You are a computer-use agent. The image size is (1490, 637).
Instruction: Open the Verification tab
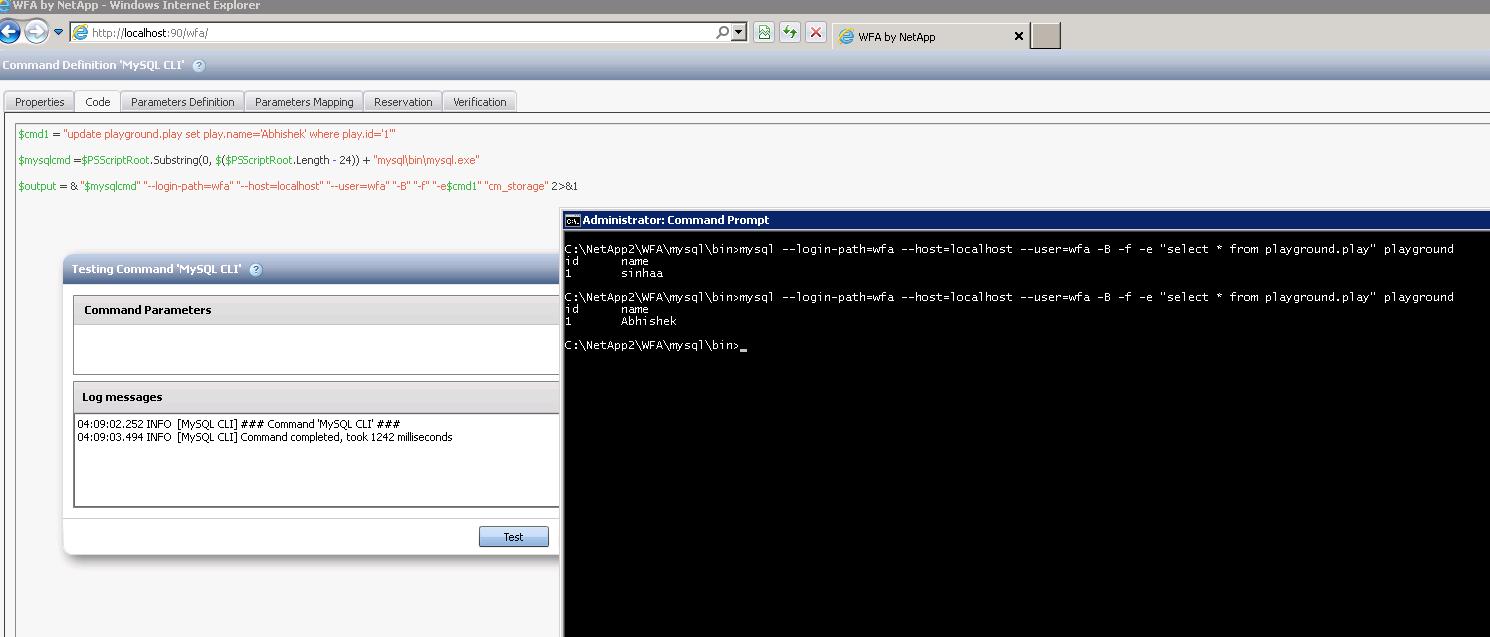[480, 102]
